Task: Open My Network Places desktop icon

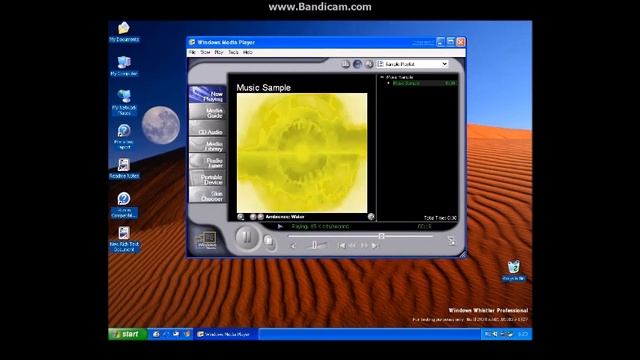Action: (x=124, y=102)
